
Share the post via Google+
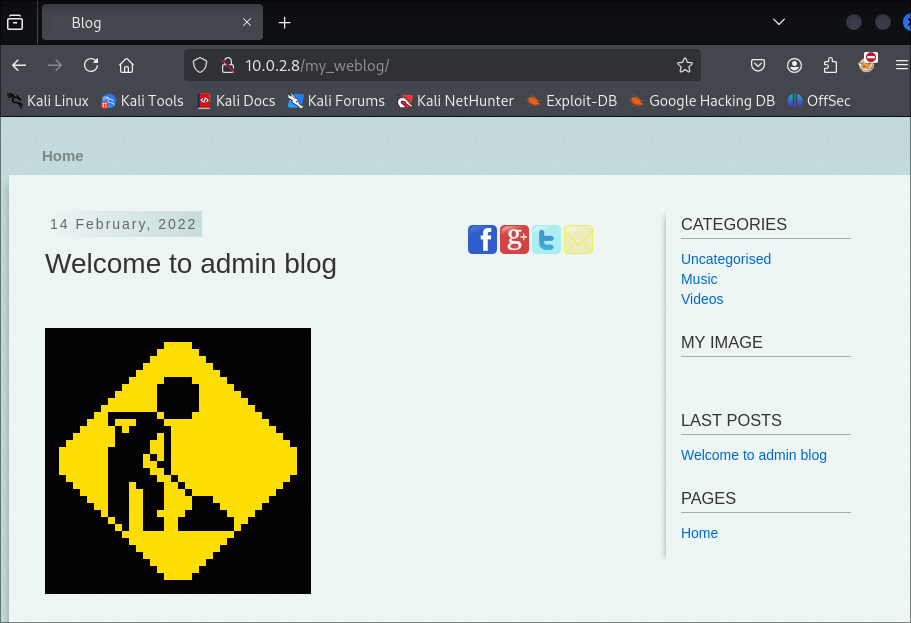514,239
